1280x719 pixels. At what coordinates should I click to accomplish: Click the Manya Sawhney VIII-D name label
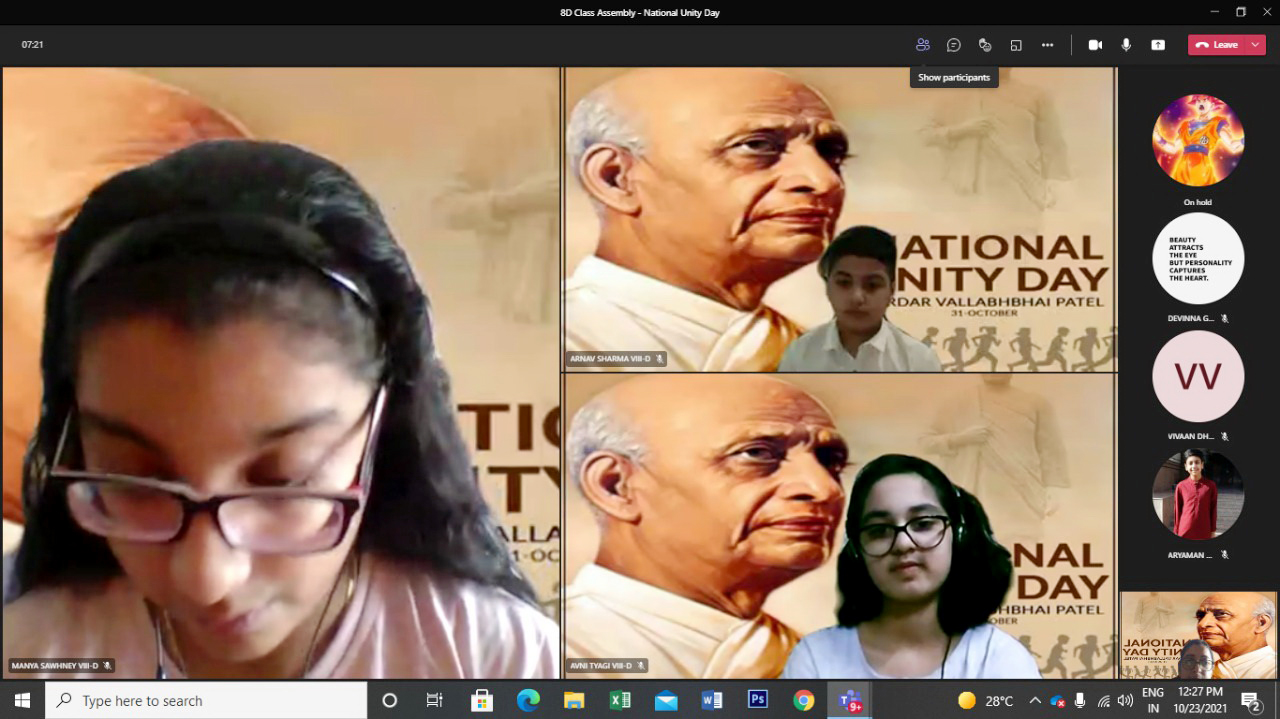tap(61, 665)
